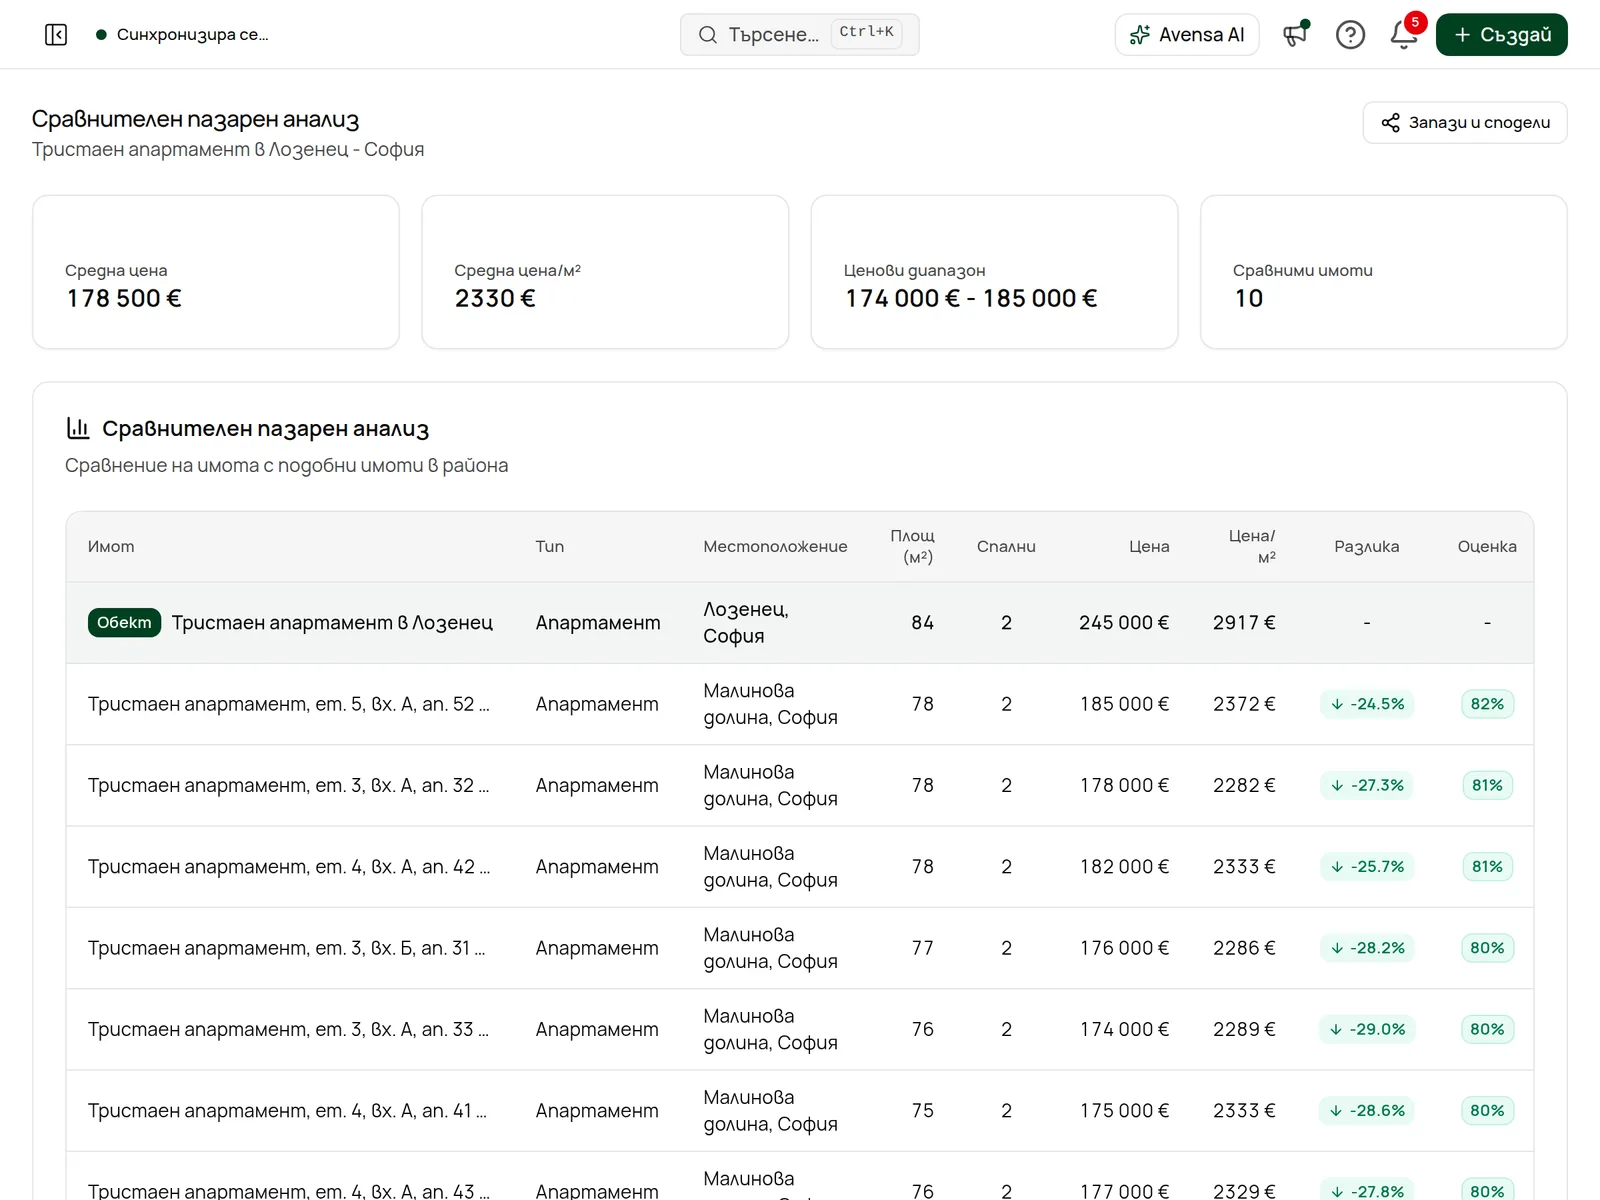Click Запази и сподели button
The height and width of the screenshot is (1200, 1600).
[1465, 122]
